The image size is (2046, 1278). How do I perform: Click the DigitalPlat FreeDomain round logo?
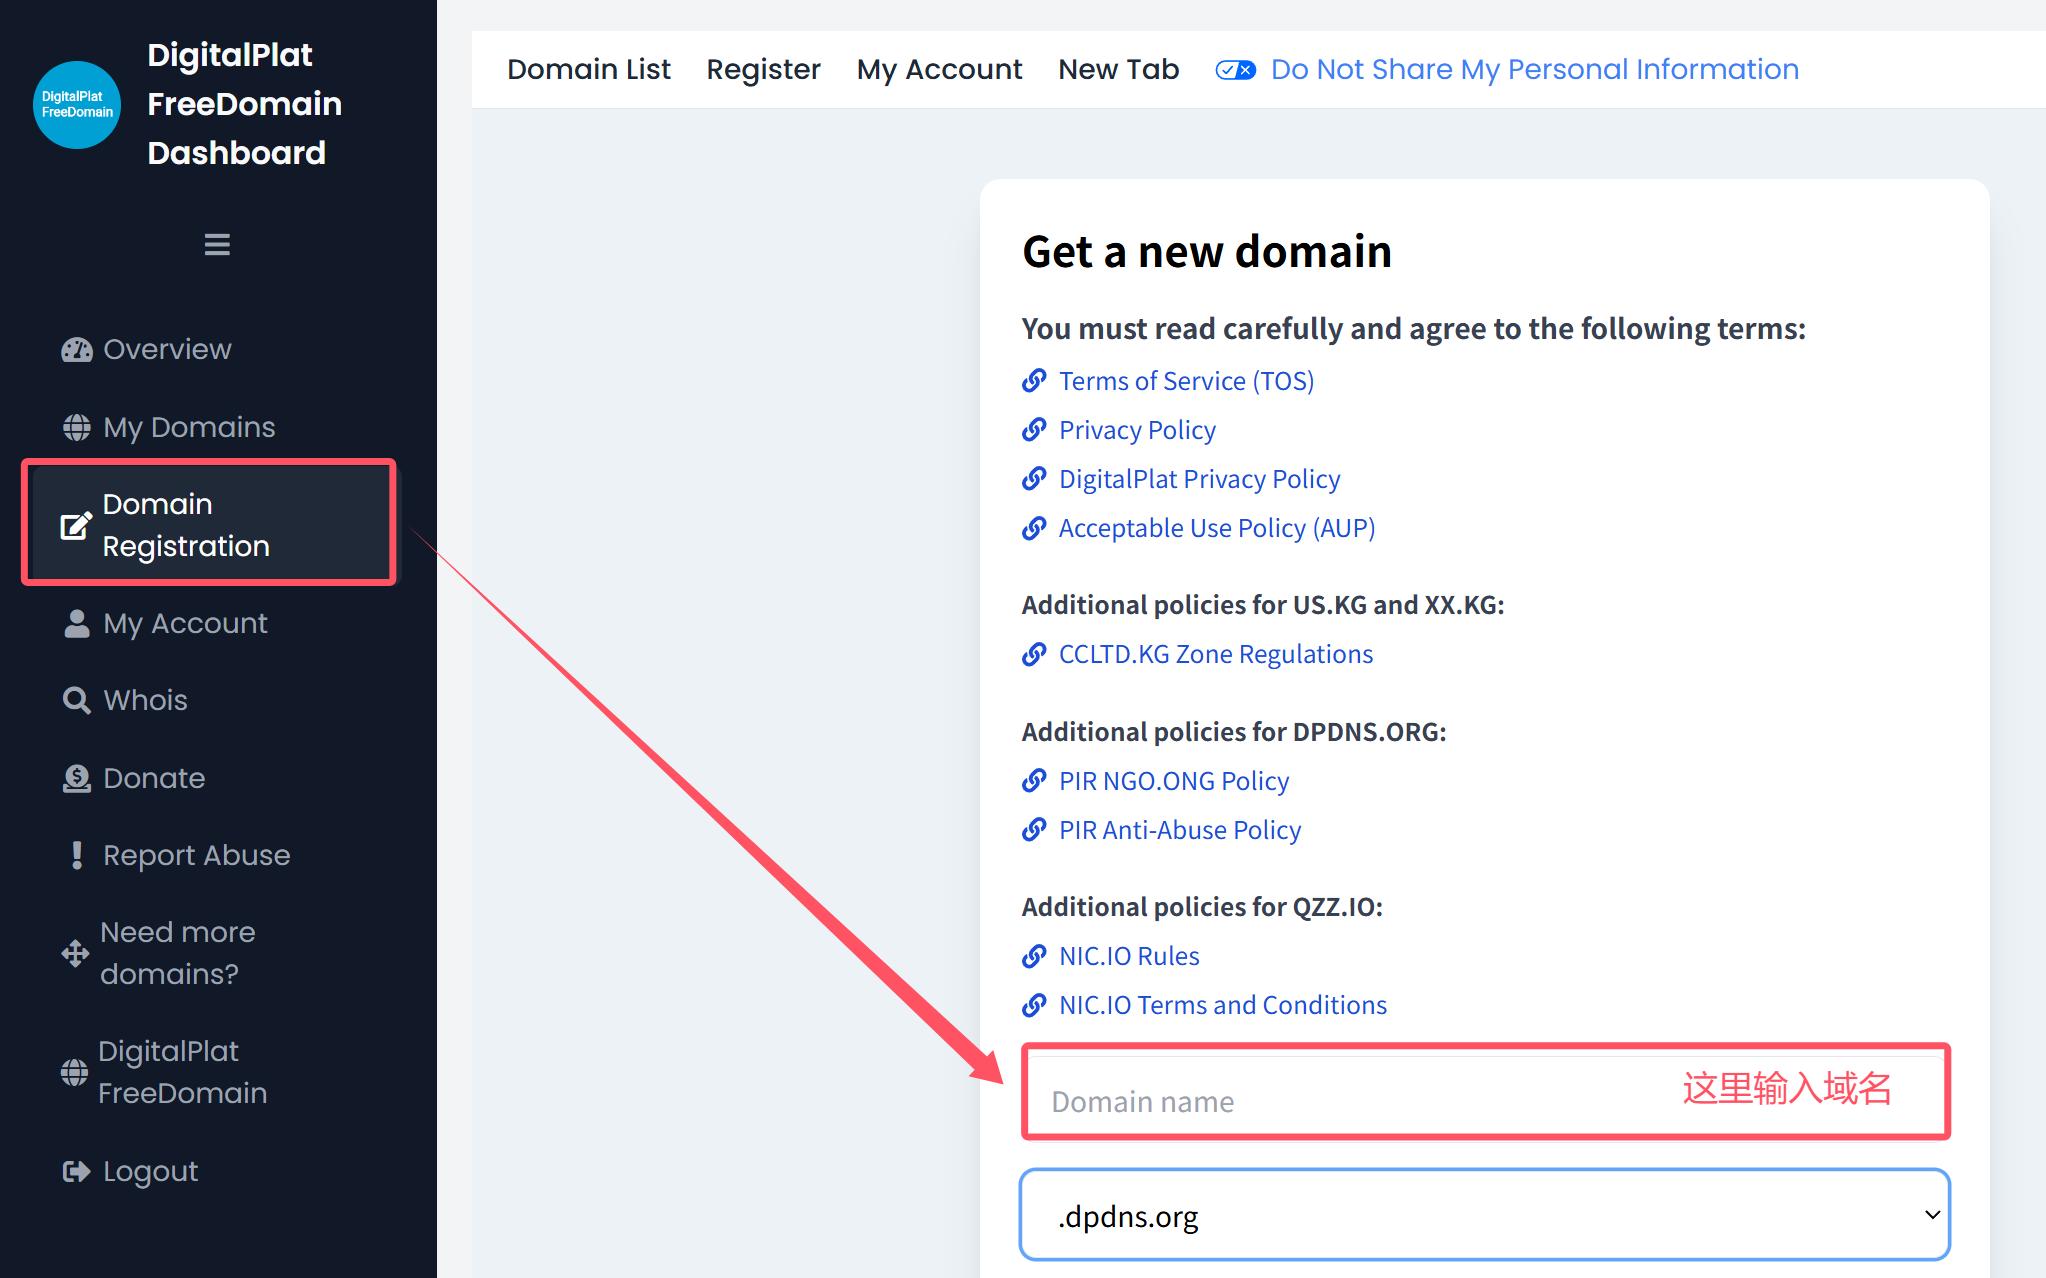click(77, 104)
